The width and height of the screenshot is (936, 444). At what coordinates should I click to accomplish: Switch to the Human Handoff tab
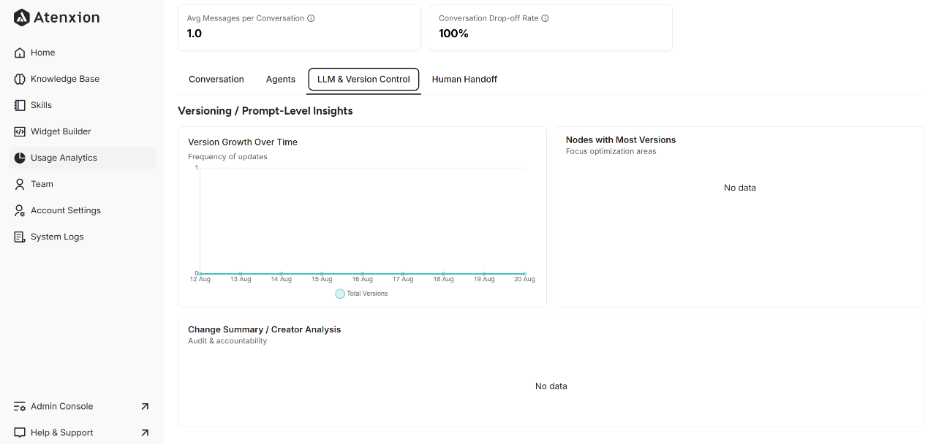[464, 79]
